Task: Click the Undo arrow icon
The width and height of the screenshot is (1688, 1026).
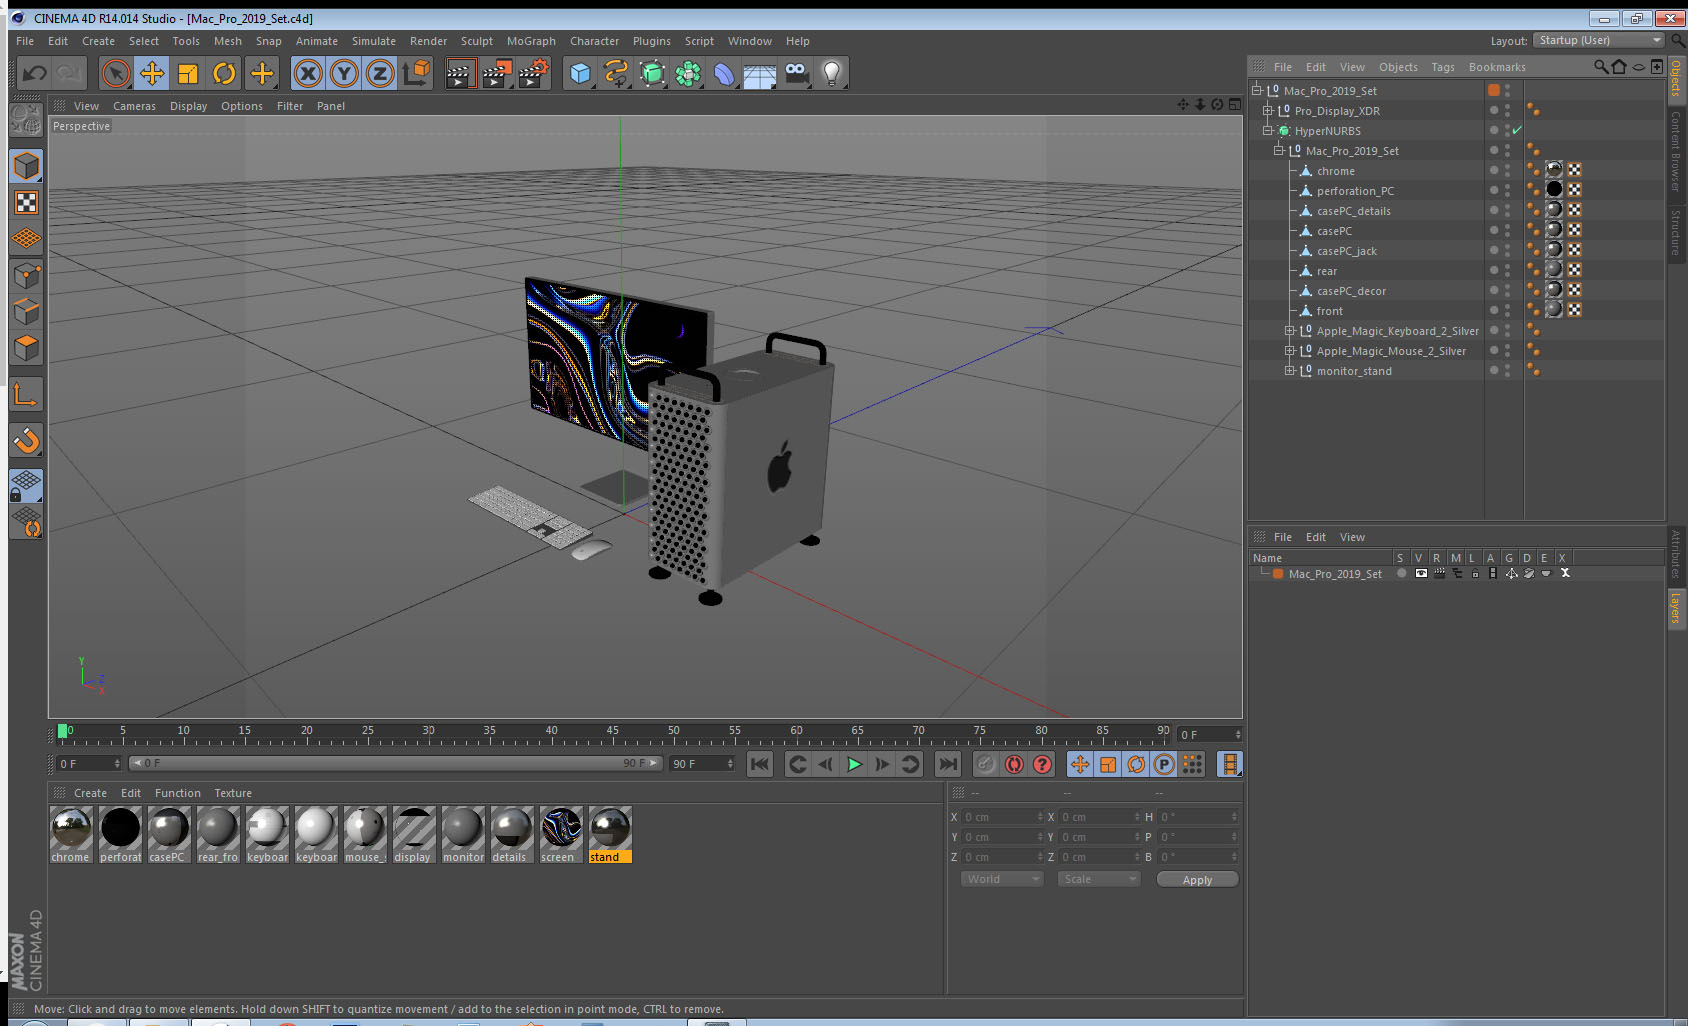Action: [x=35, y=73]
